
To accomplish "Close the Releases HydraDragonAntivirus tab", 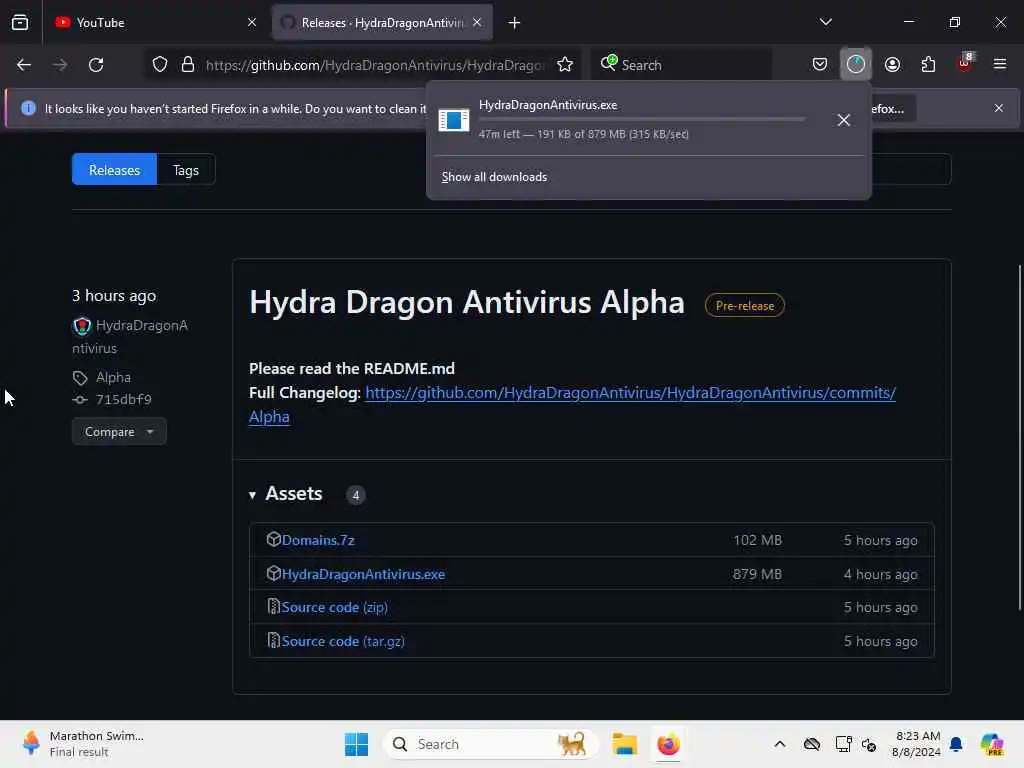I will [477, 23].
